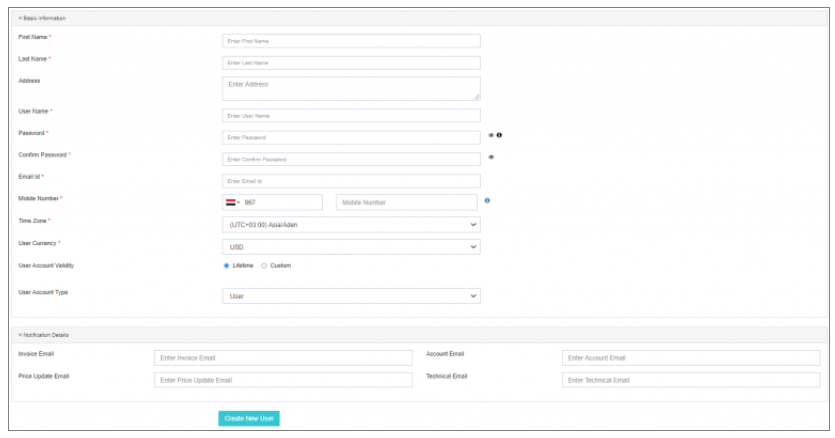The image size is (835, 438).
Task: Open the User Currency dropdown
Action: pyautogui.click(x=351, y=247)
